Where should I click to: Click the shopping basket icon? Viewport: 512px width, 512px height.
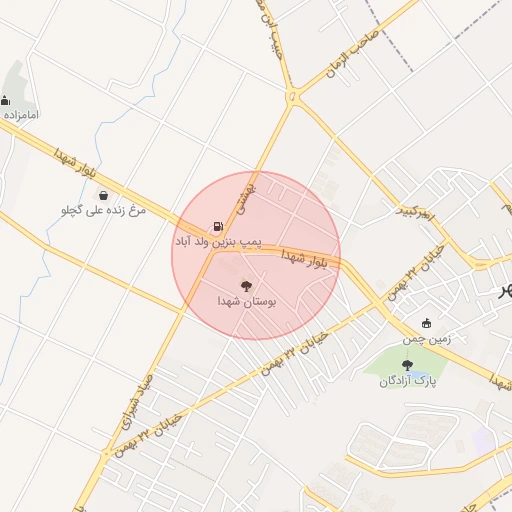[x=104, y=195]
